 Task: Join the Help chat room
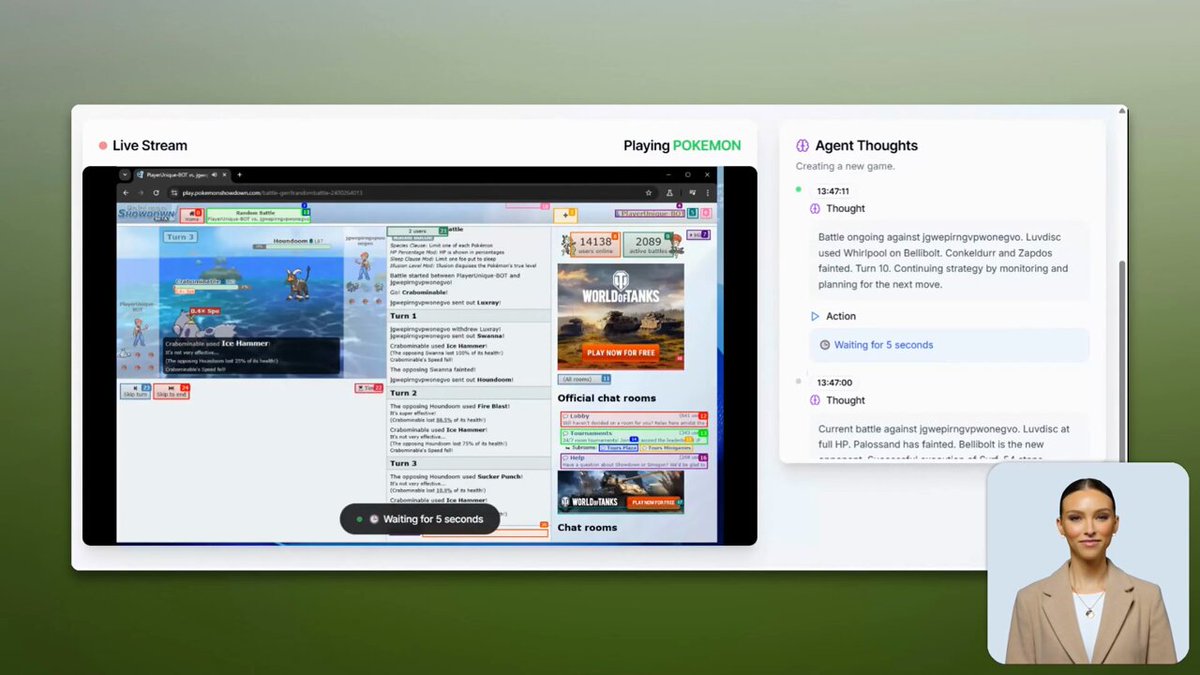point(634,460)
